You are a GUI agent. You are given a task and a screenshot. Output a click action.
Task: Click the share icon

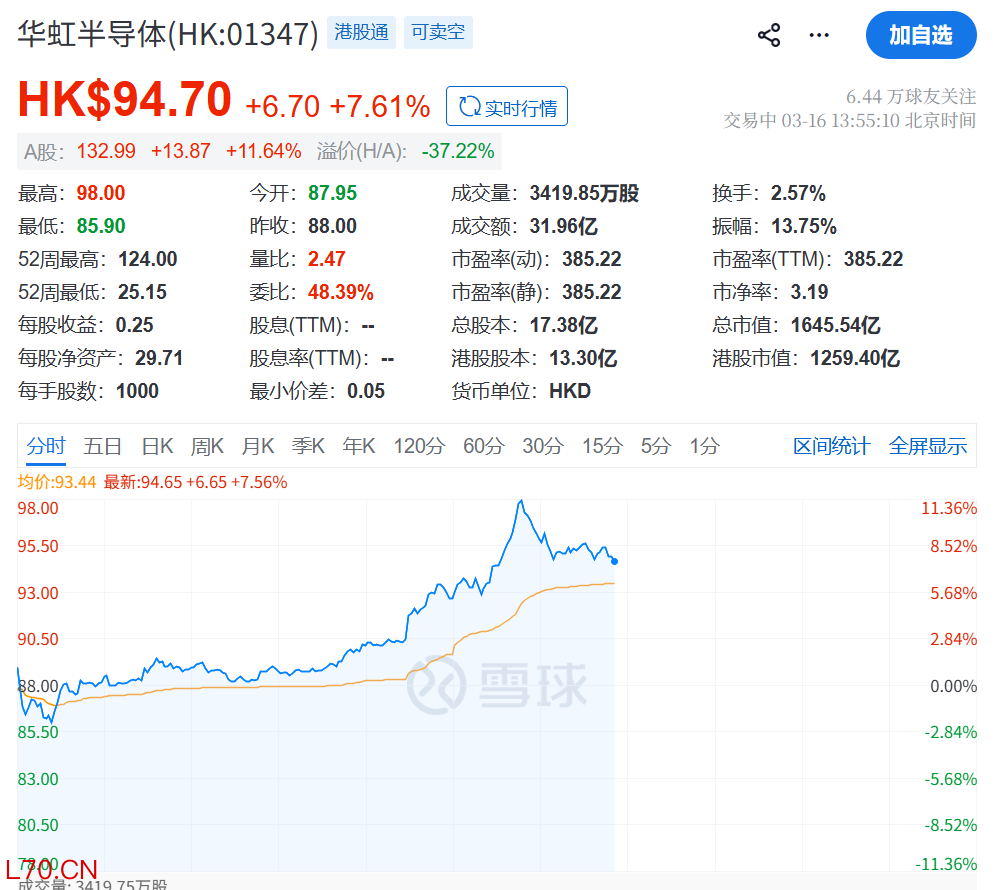point(768,36)
